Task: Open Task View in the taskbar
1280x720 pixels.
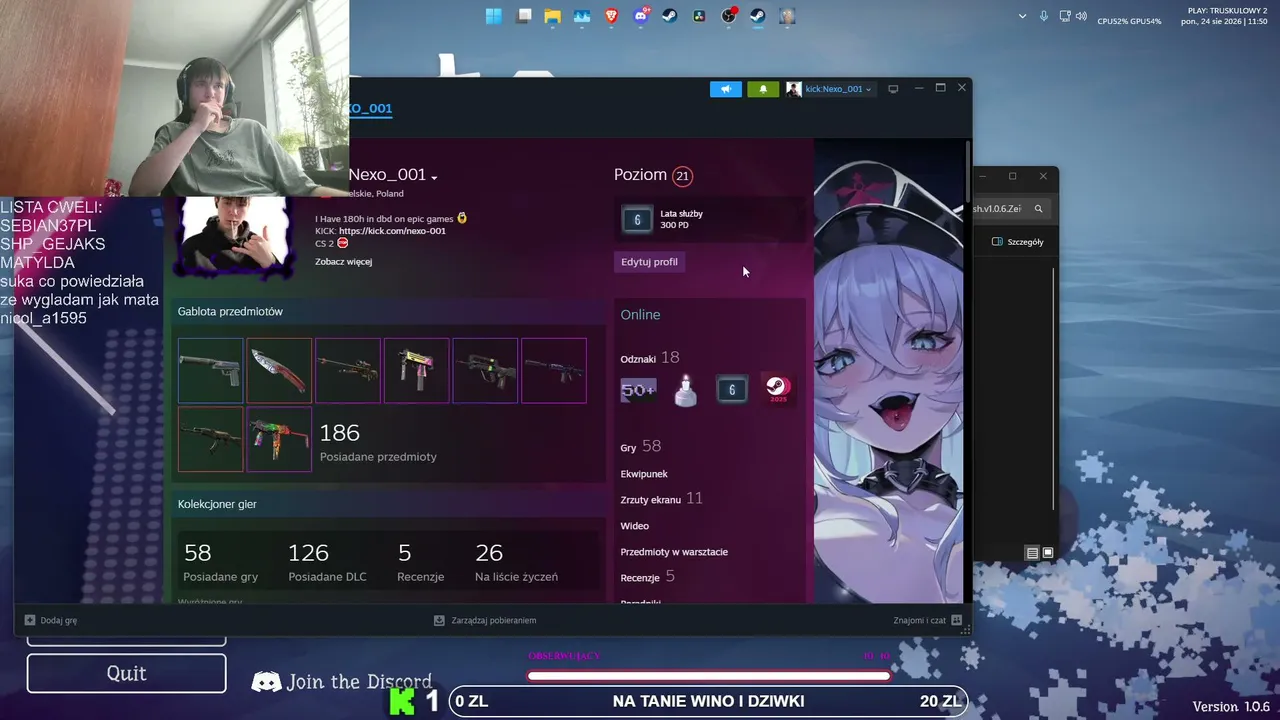Action: tap(524, 16)
